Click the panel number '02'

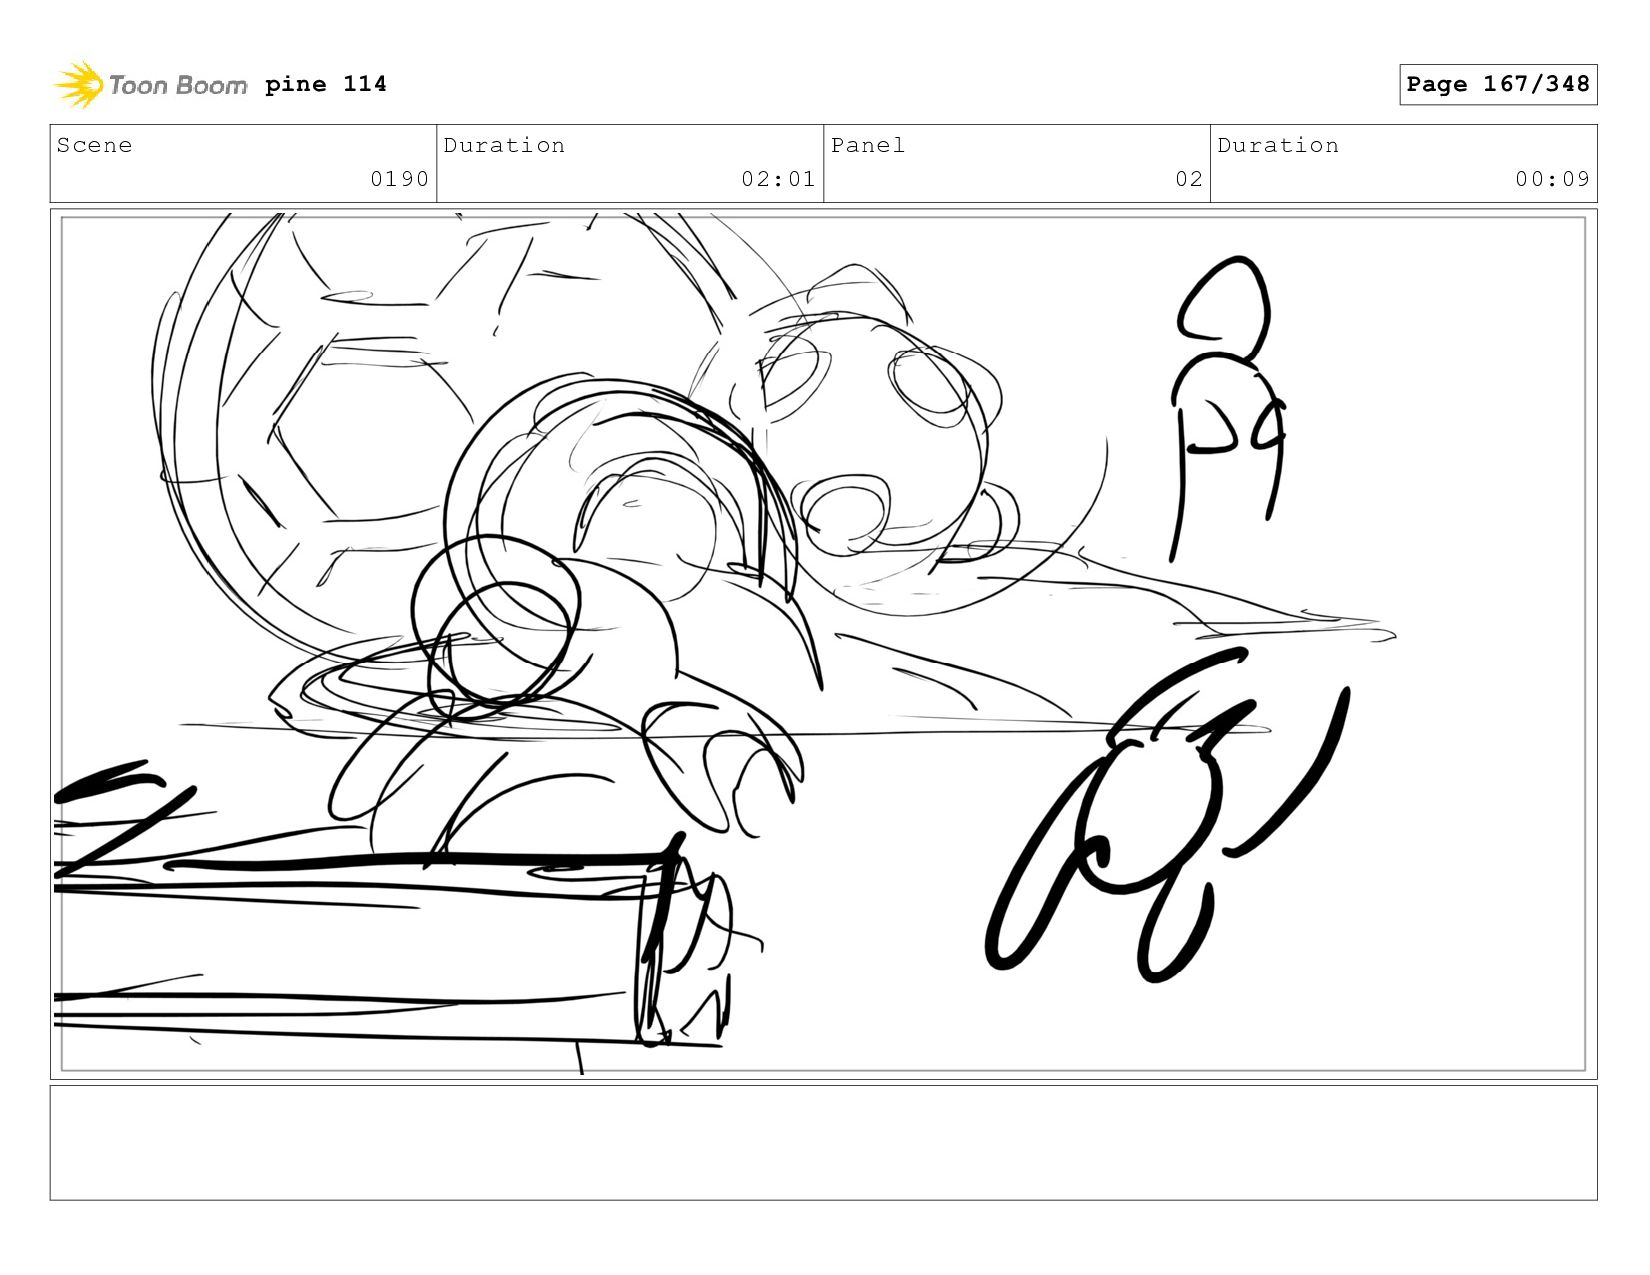[1189, 179]
